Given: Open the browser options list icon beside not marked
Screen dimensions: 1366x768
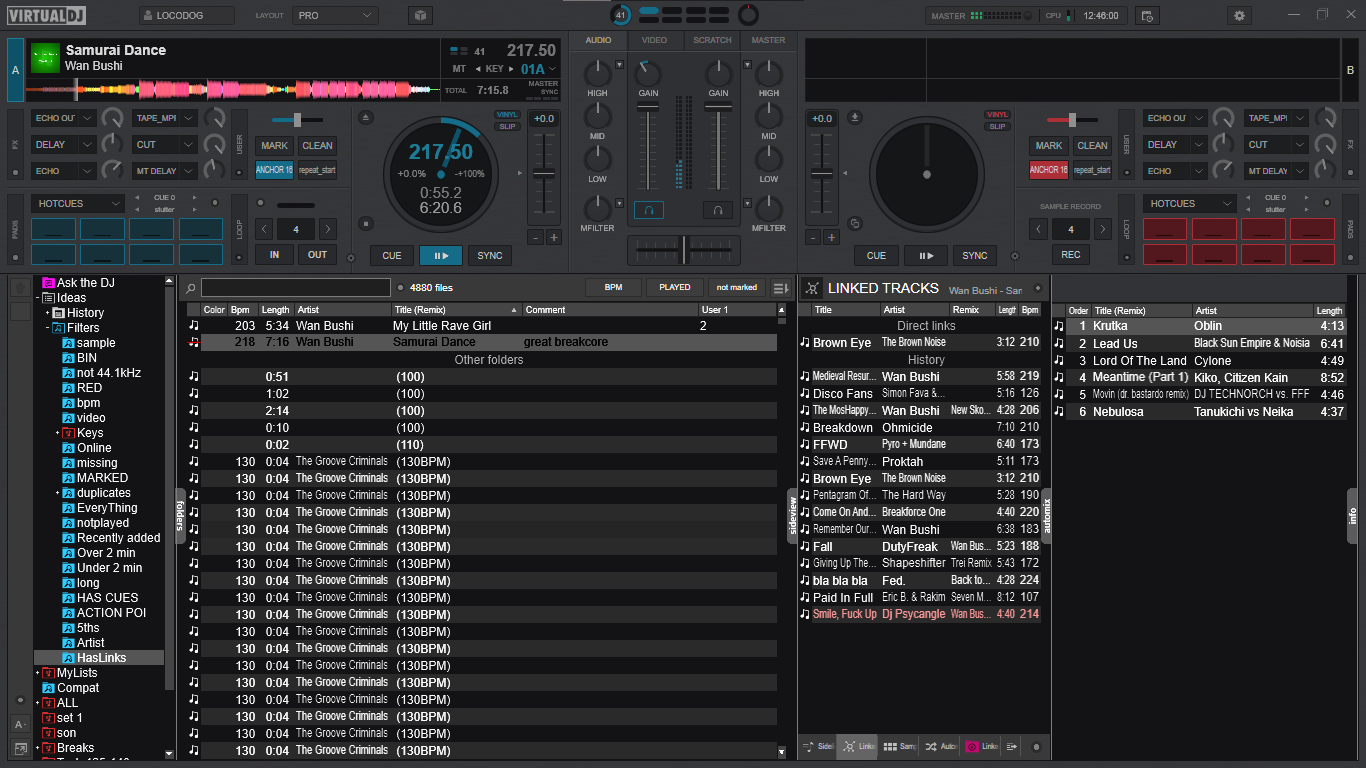Looking at the screenshot, I should [780, 288].
